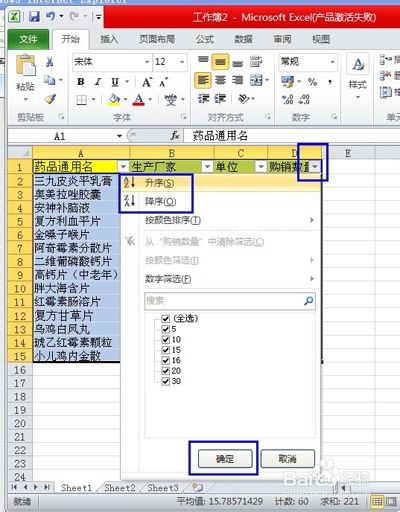This screenshot has height=512, width=400.
Task: Switch to the 页面布局 (Page Layout) tab
Action: (157, 39)
